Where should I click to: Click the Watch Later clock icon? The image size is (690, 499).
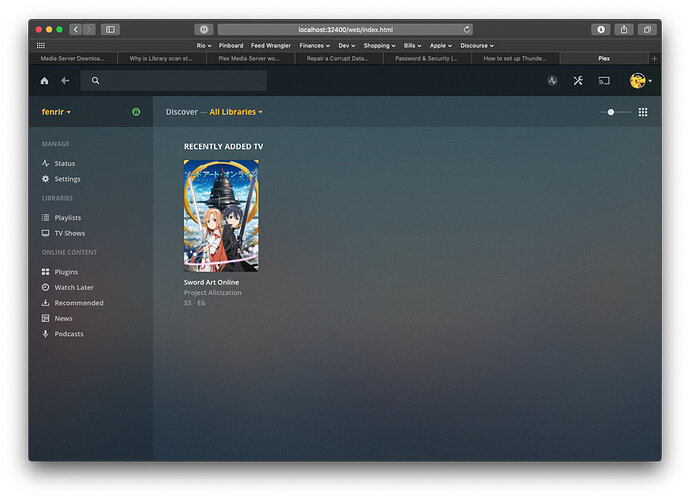tap(45, 287)
